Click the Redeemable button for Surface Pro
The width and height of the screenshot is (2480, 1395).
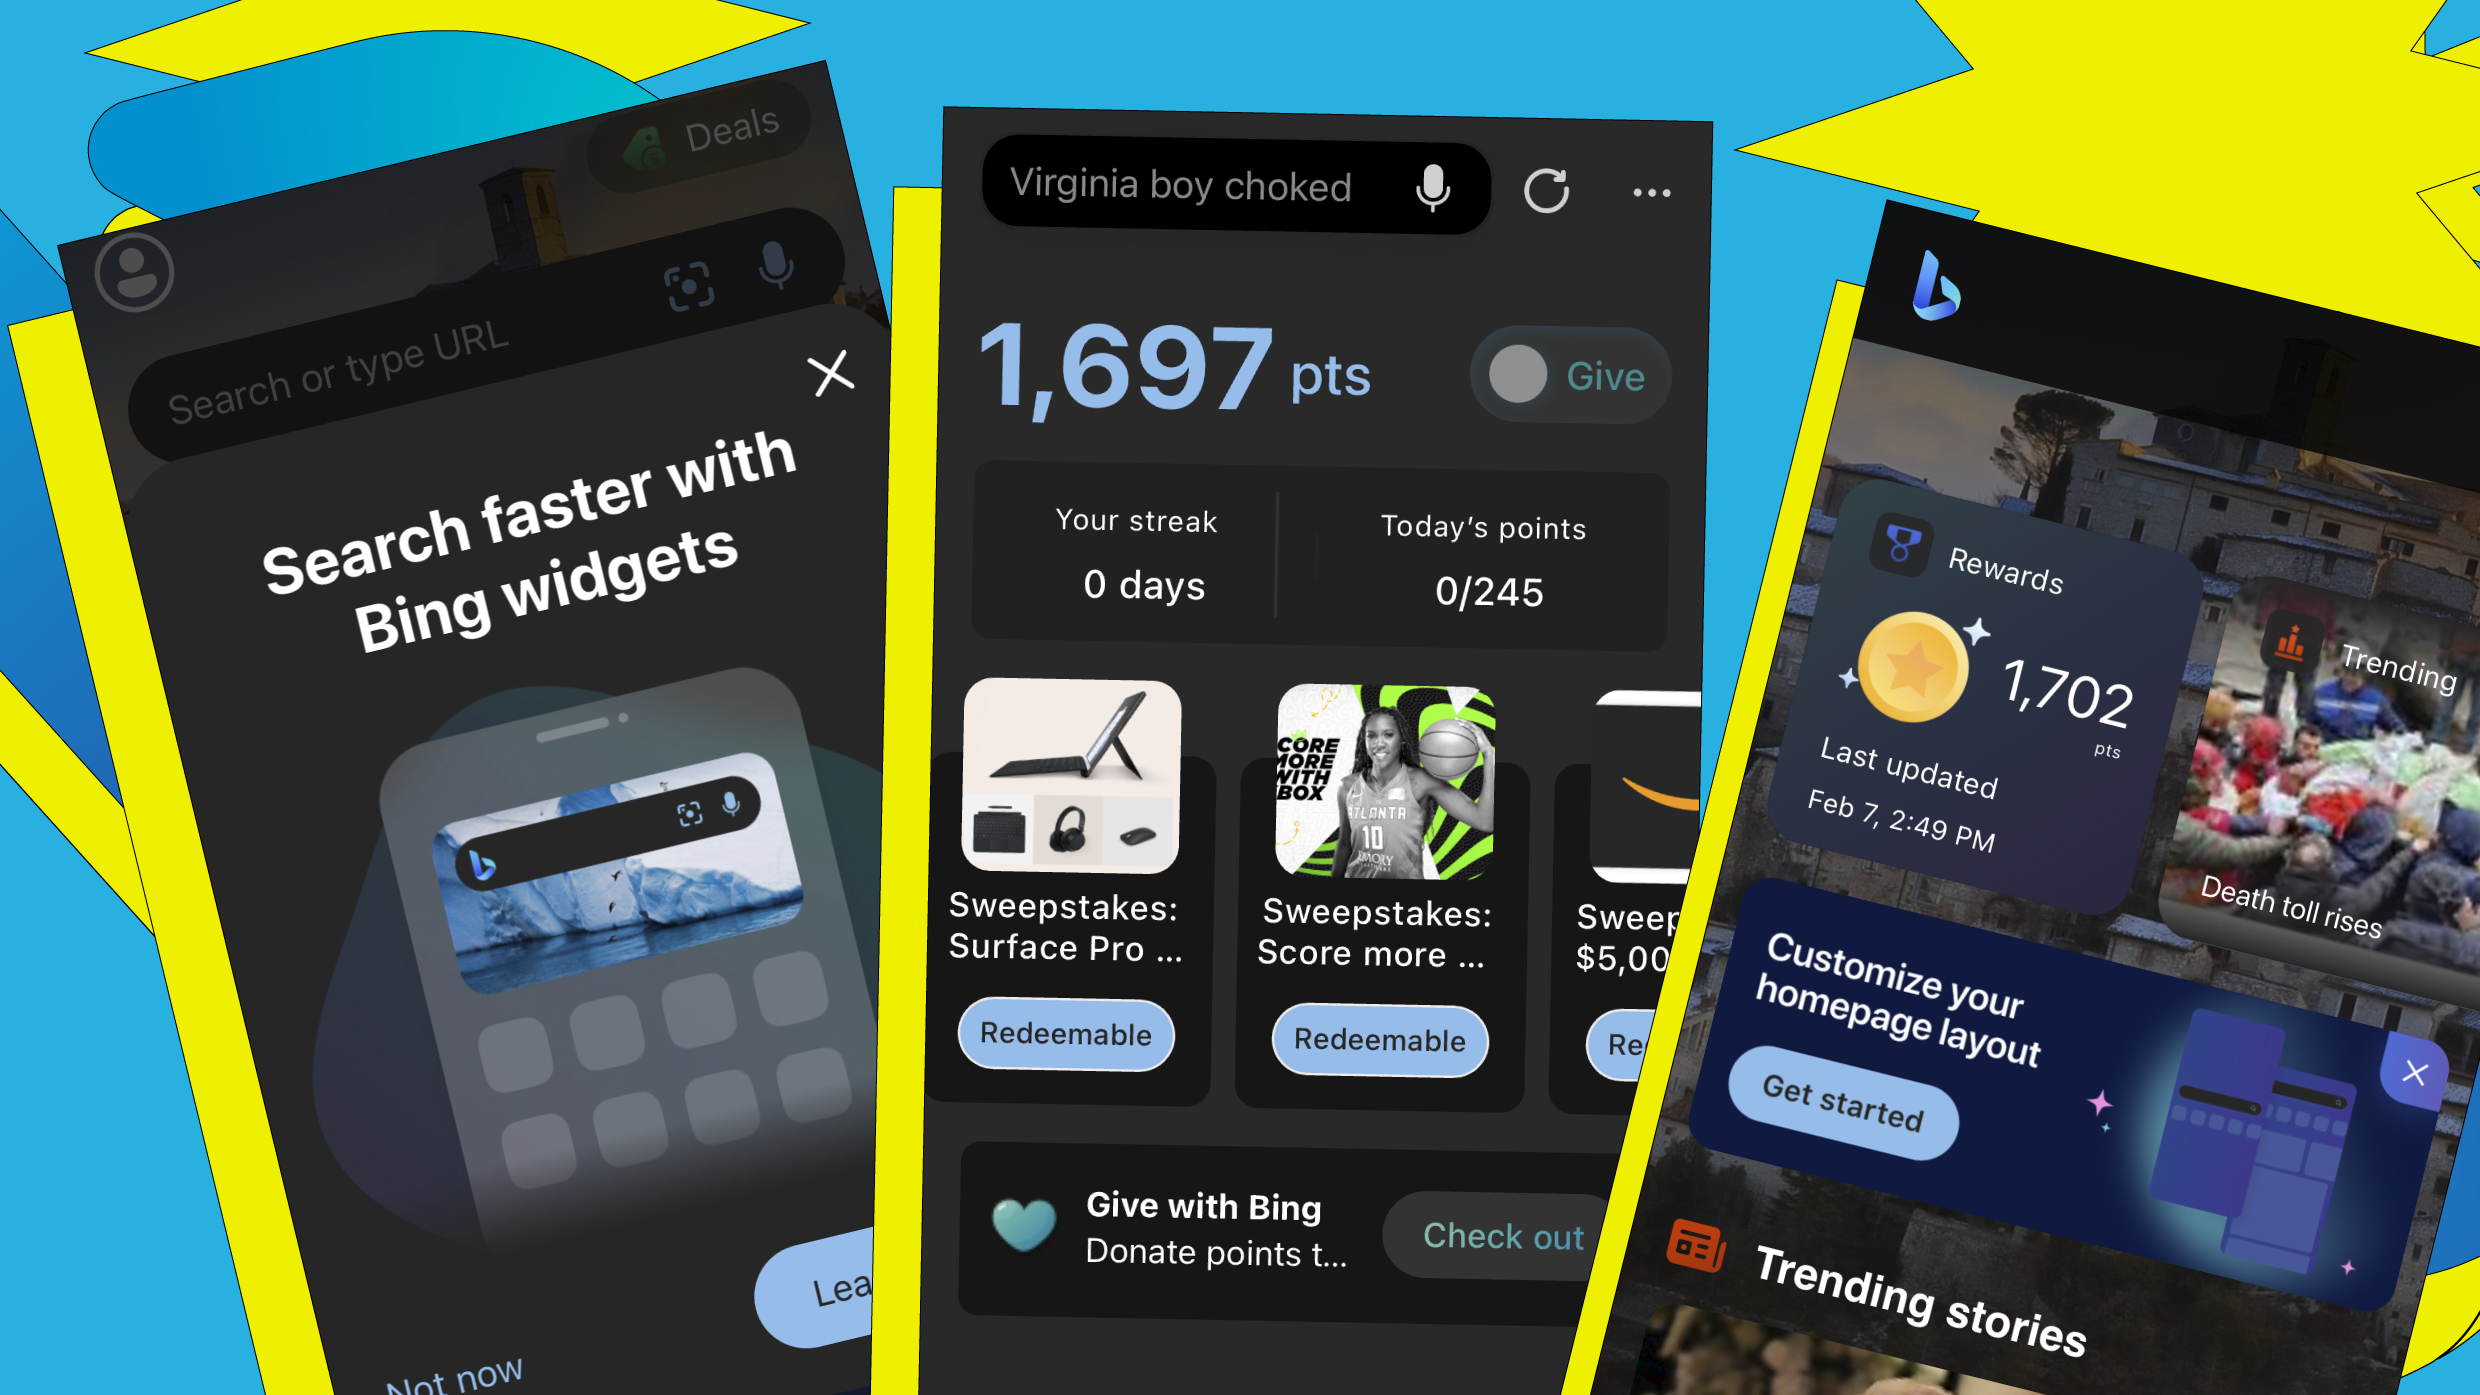click(1068, 1036)
